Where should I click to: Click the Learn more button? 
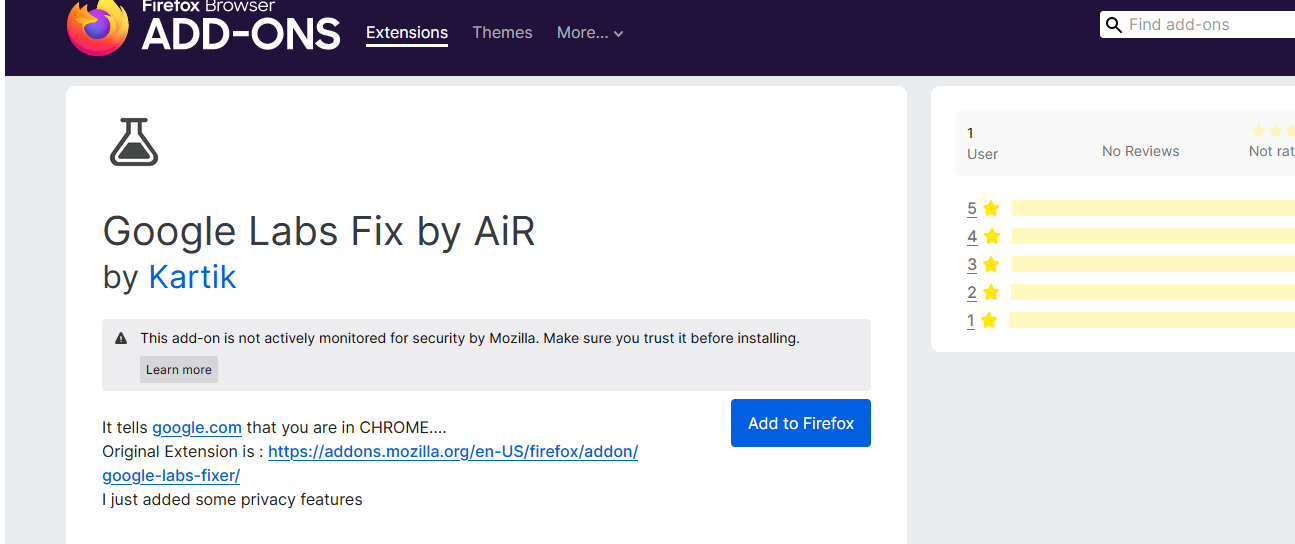point(179,370)
